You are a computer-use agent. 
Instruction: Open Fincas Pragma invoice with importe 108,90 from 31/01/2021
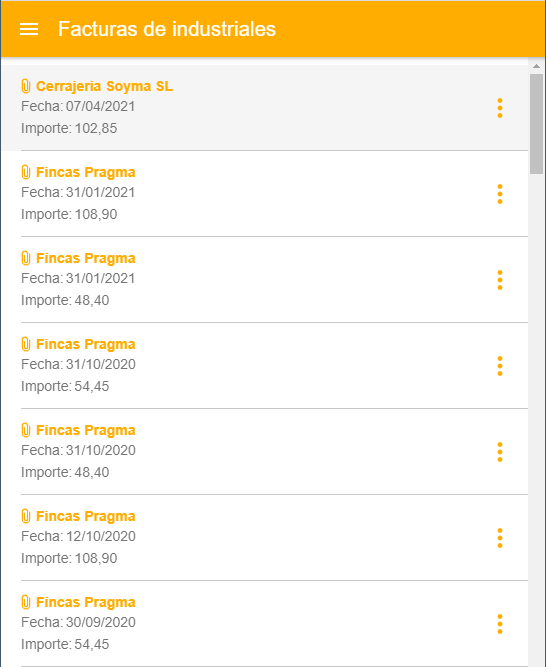pos(85,172)
